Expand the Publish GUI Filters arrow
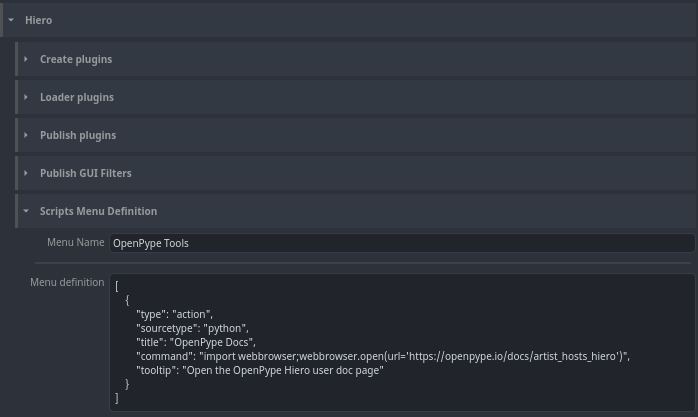 tap(26, 173)
